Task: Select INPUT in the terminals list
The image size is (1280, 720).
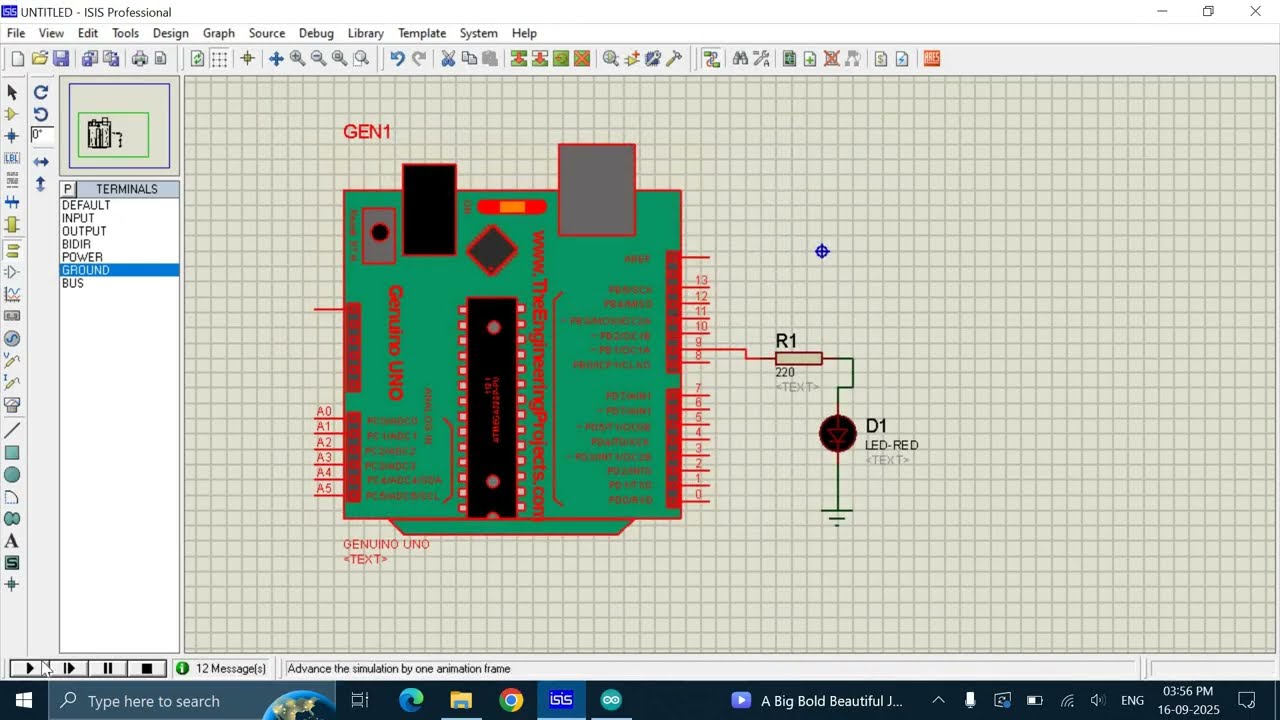Action: pos(120,218)
